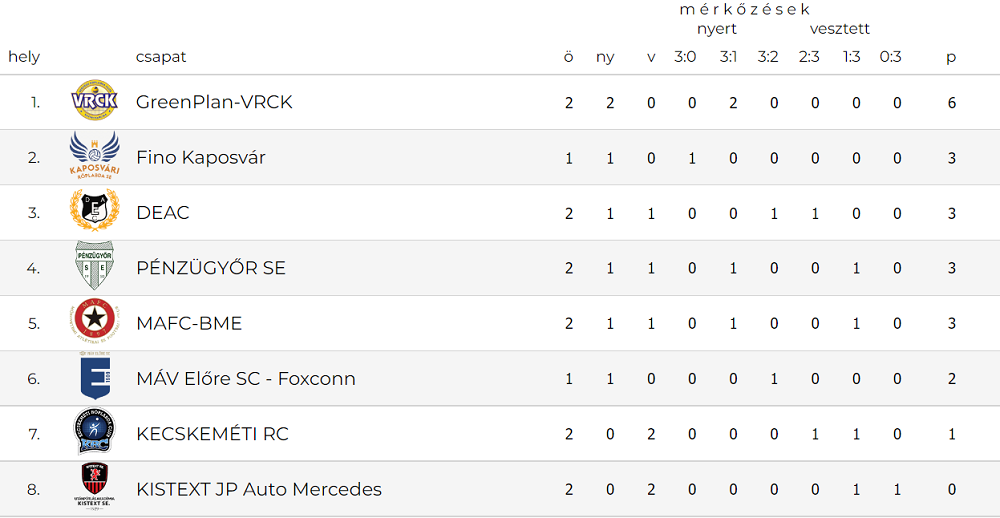Open the GreenPlan-VRCK team name
This screenshot has height=518, width=1000.
click(x=214, y=102)
